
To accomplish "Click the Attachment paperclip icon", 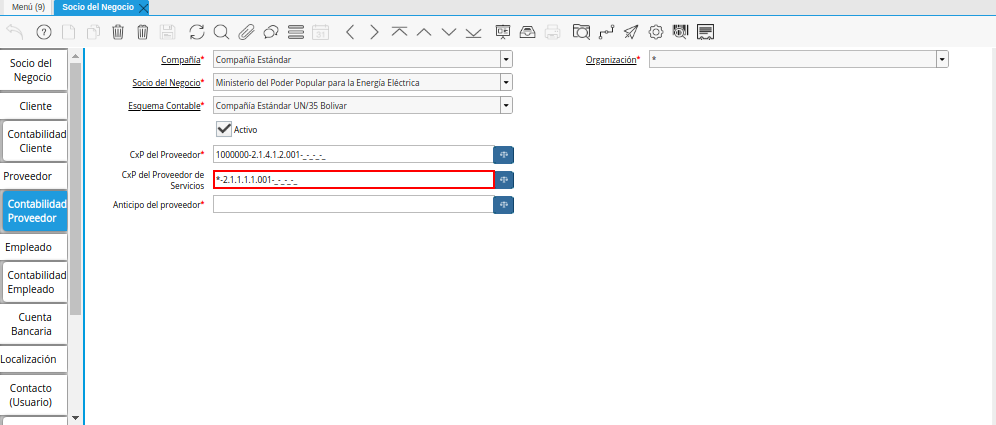I will [246, 32].
